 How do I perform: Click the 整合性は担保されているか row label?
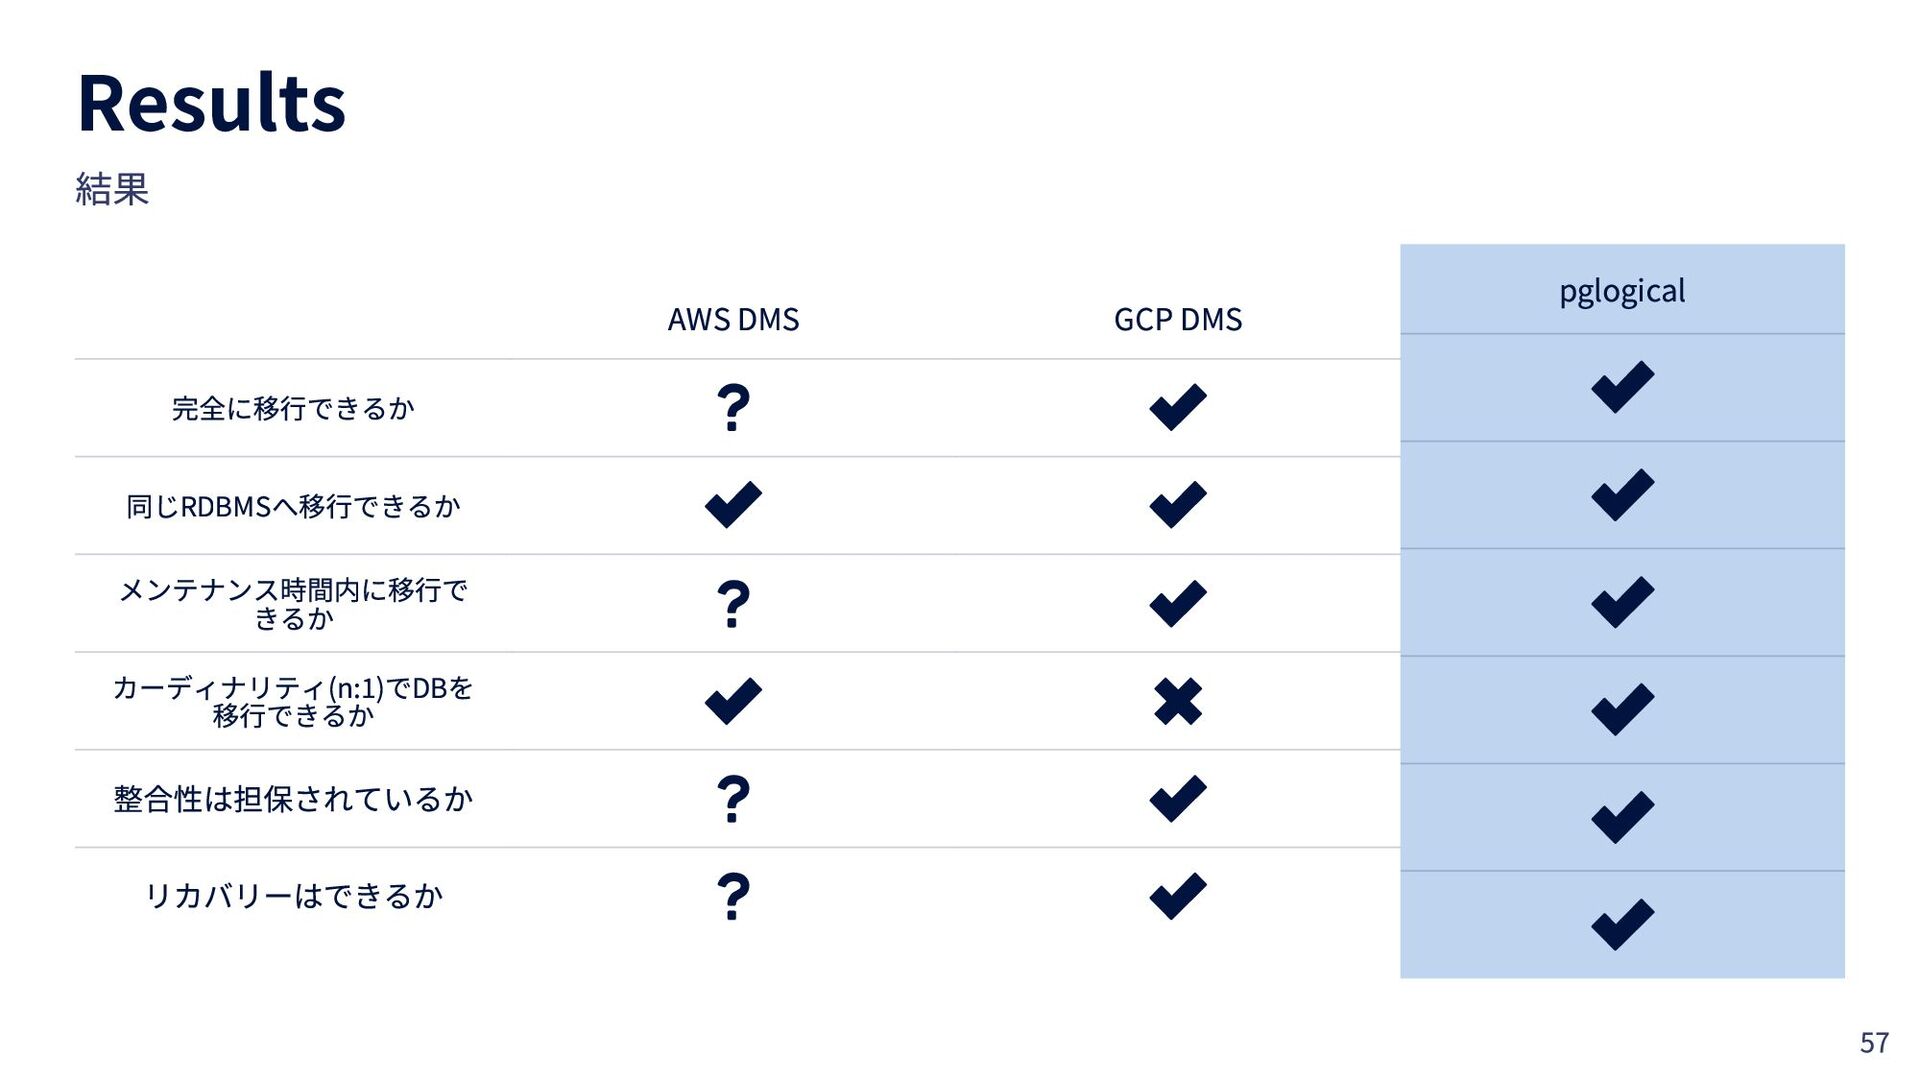click(293, 799)
